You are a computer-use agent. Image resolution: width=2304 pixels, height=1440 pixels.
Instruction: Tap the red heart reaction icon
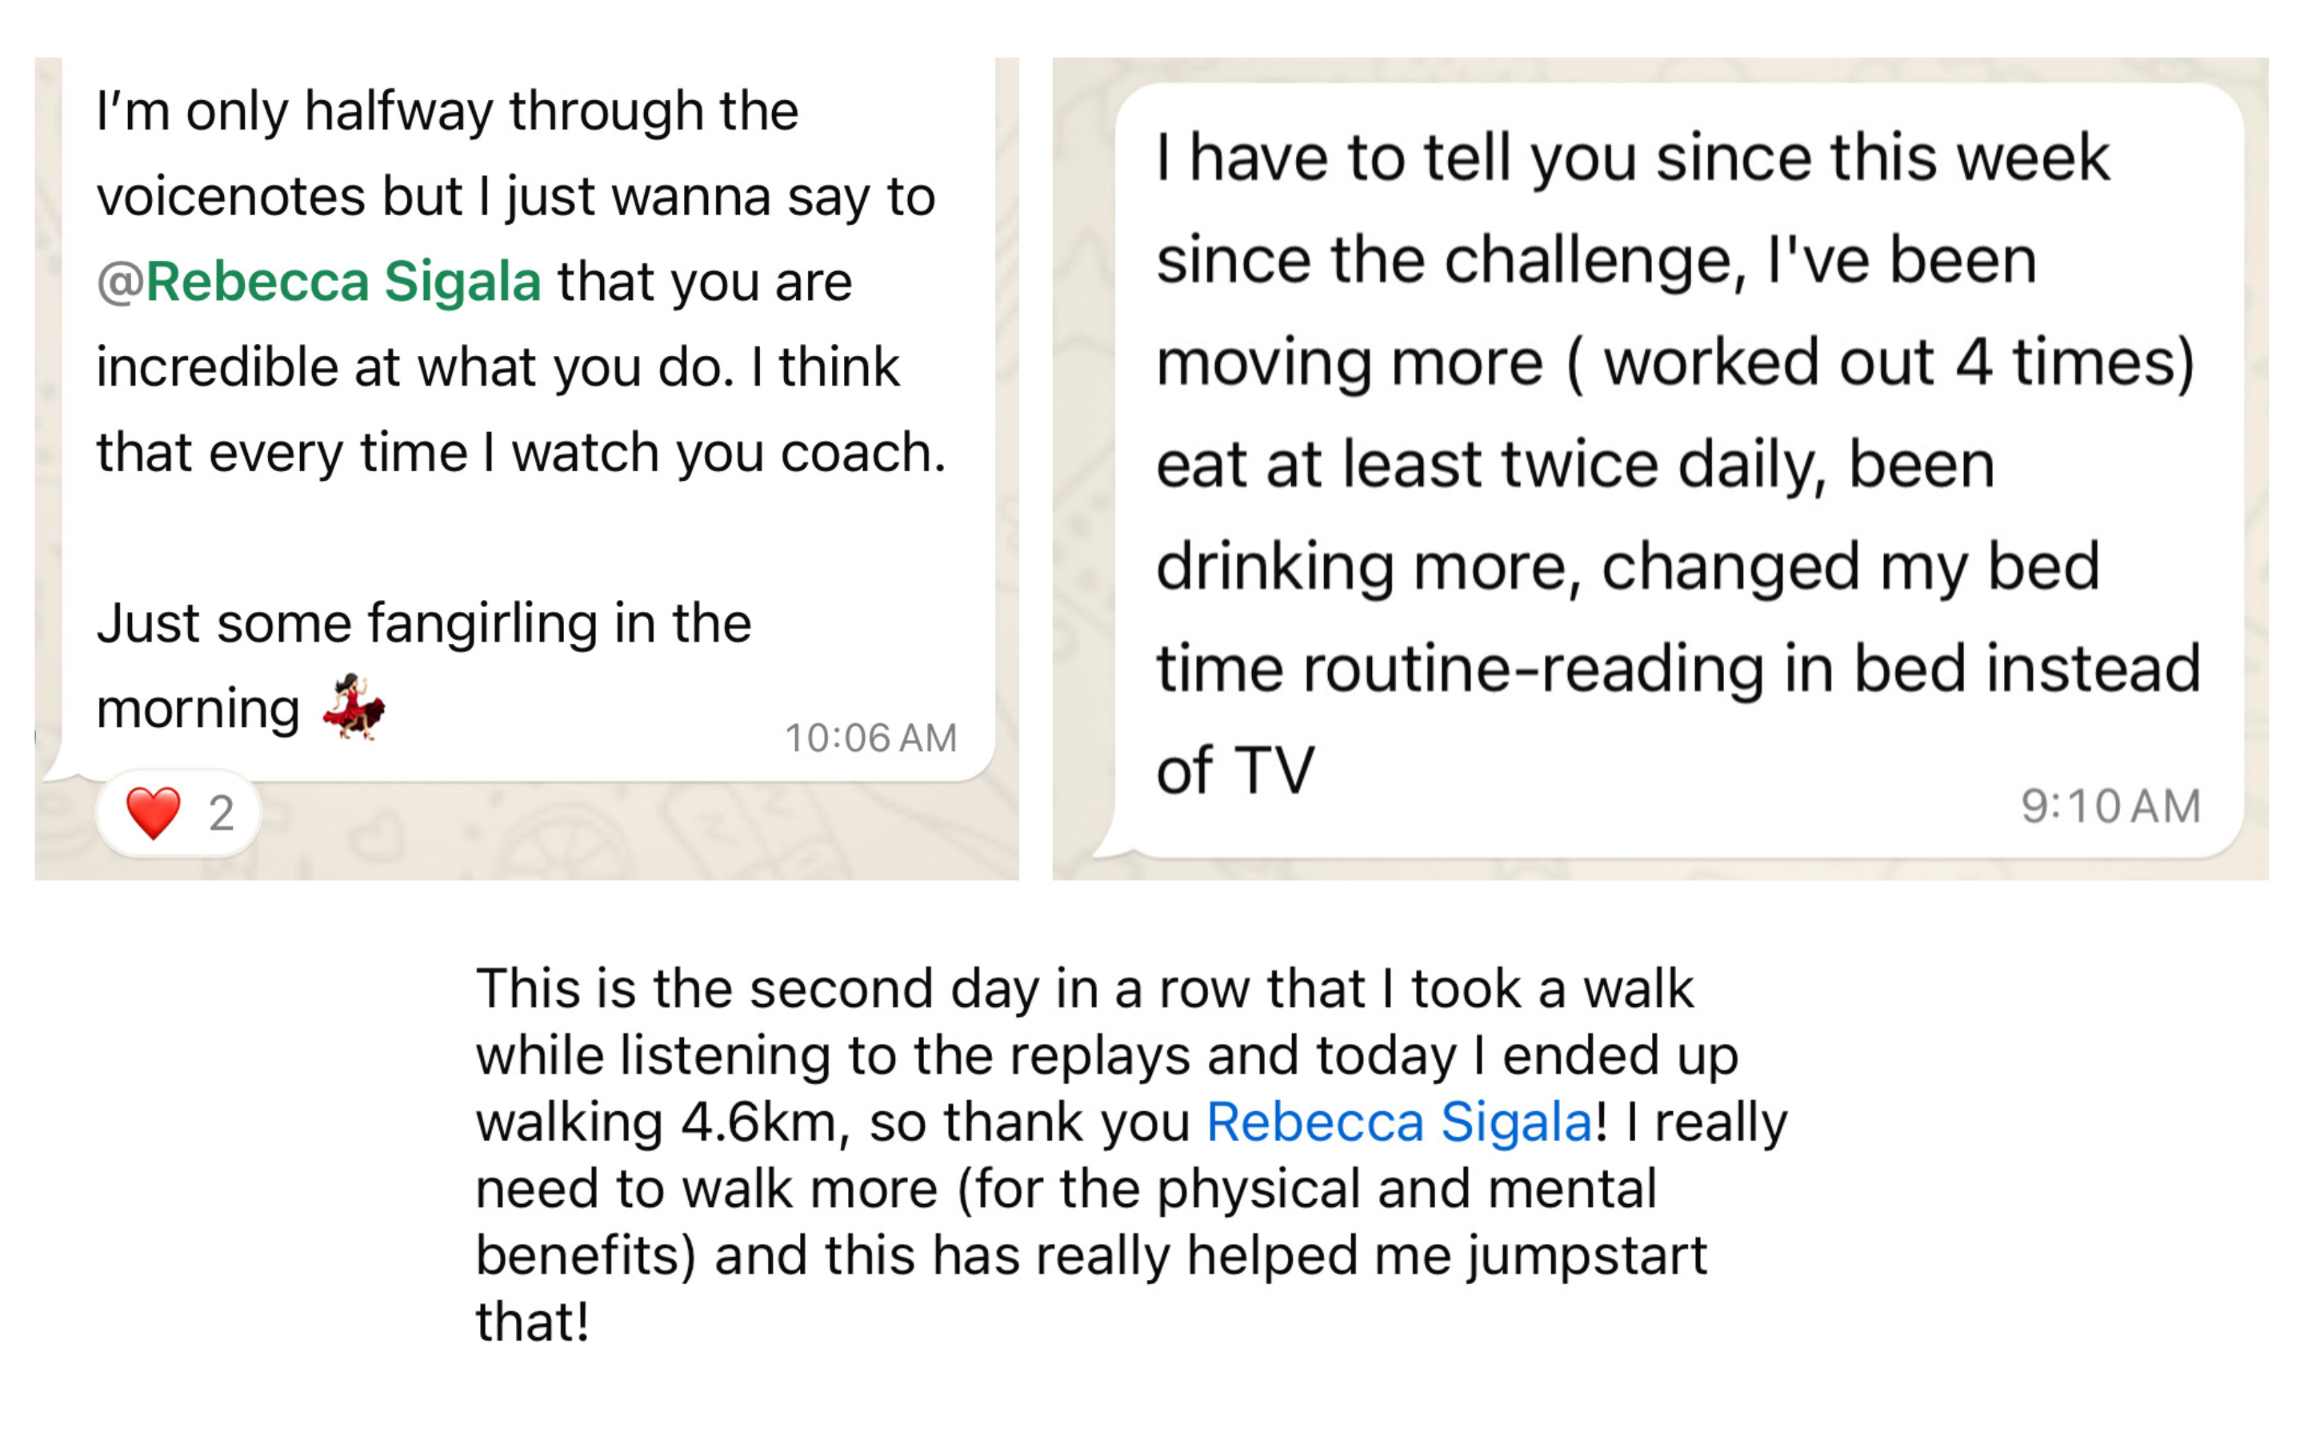pyautogui.click(x=153, y=812)
